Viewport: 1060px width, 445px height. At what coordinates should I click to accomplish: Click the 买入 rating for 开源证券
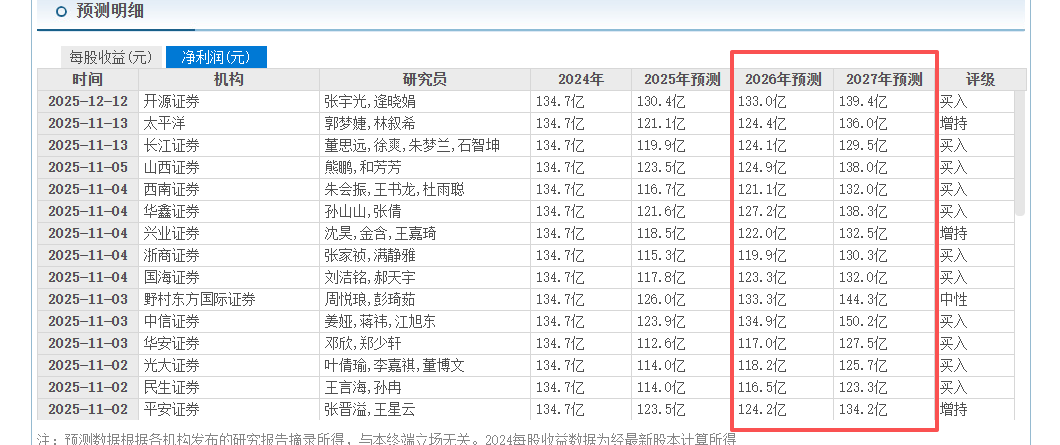(x=954, y=102)
